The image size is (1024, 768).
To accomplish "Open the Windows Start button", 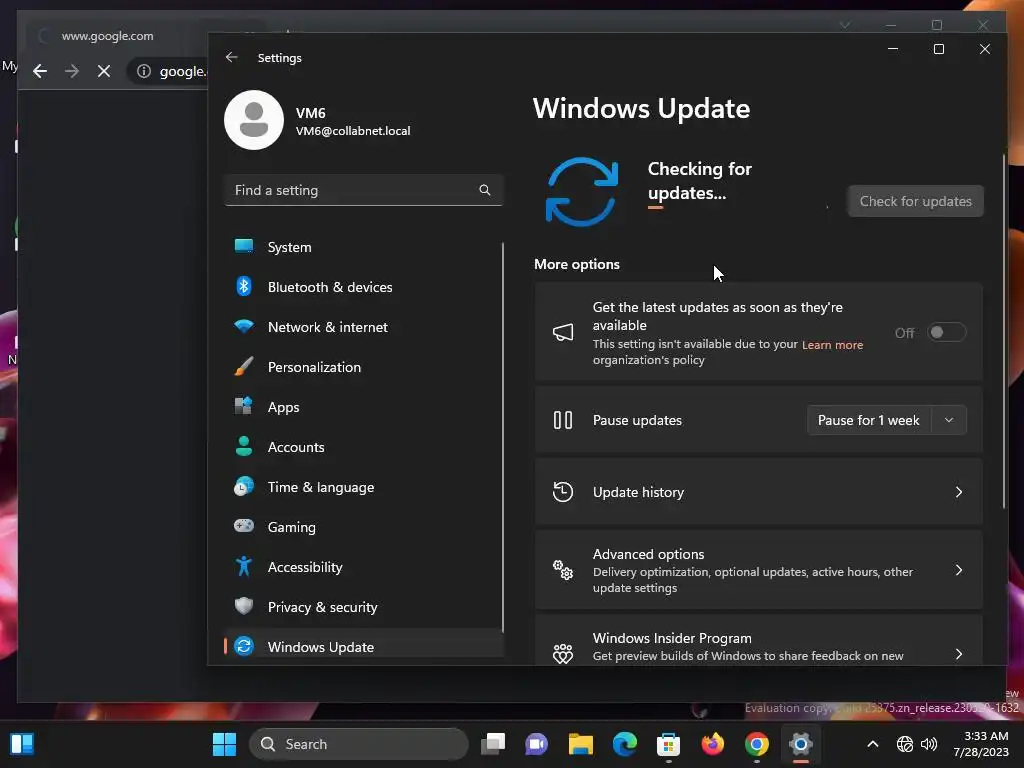I will (x=225, y=744).
